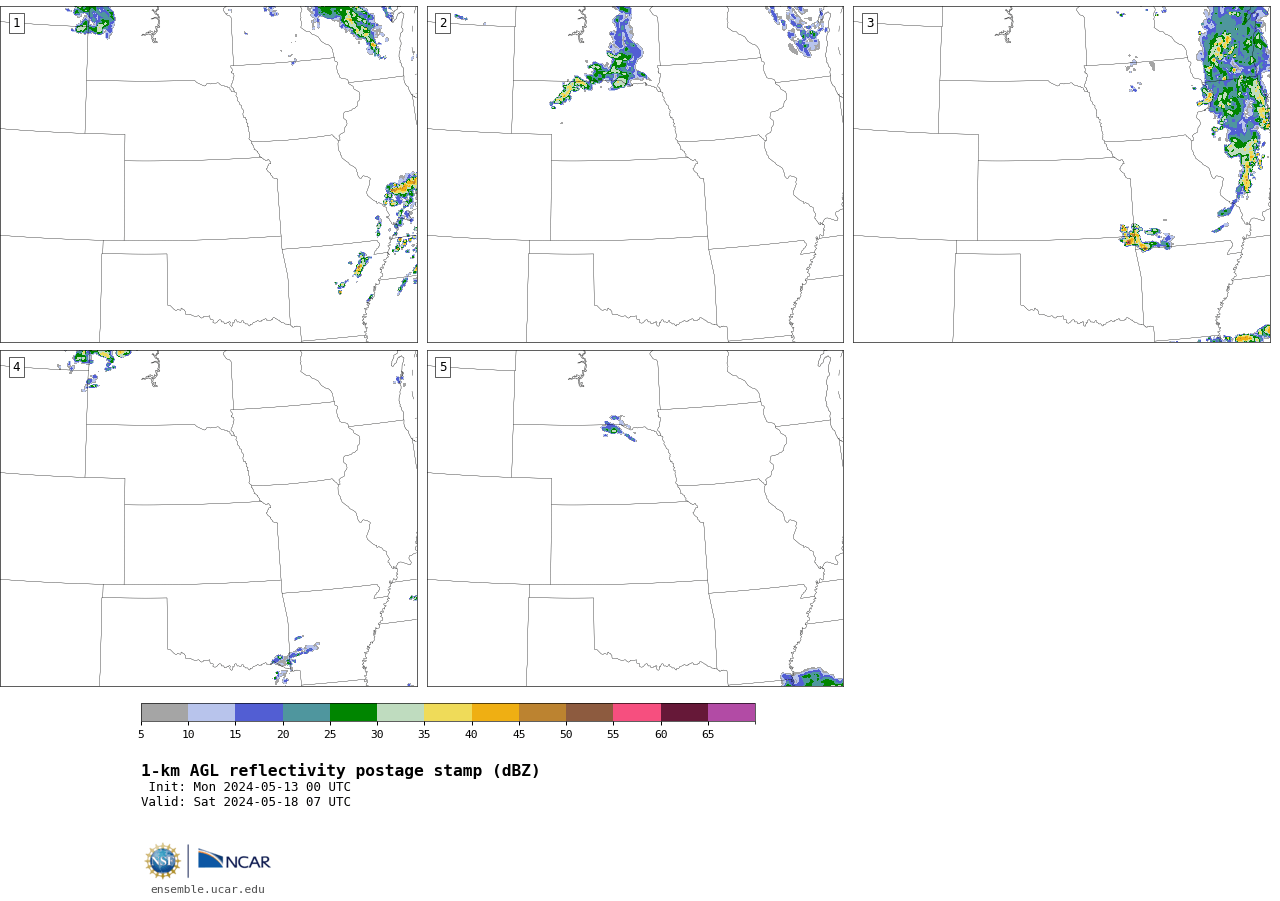1280x901 pixels.
Task: Open ensemble member 4 postage stamp map
Action: (209, 518)
